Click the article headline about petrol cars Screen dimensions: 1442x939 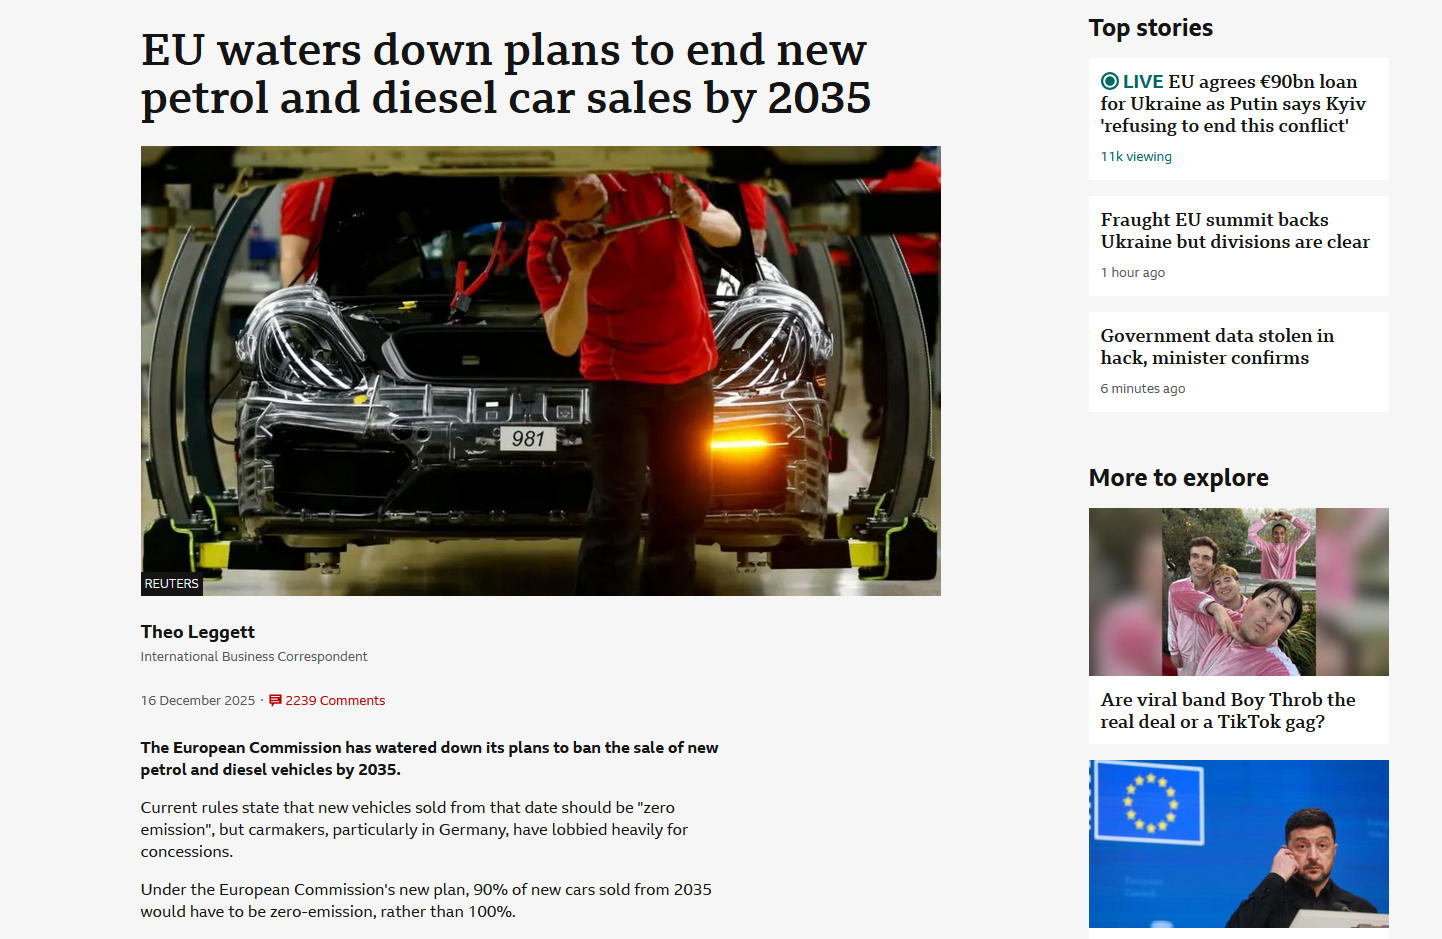point(506,74)
